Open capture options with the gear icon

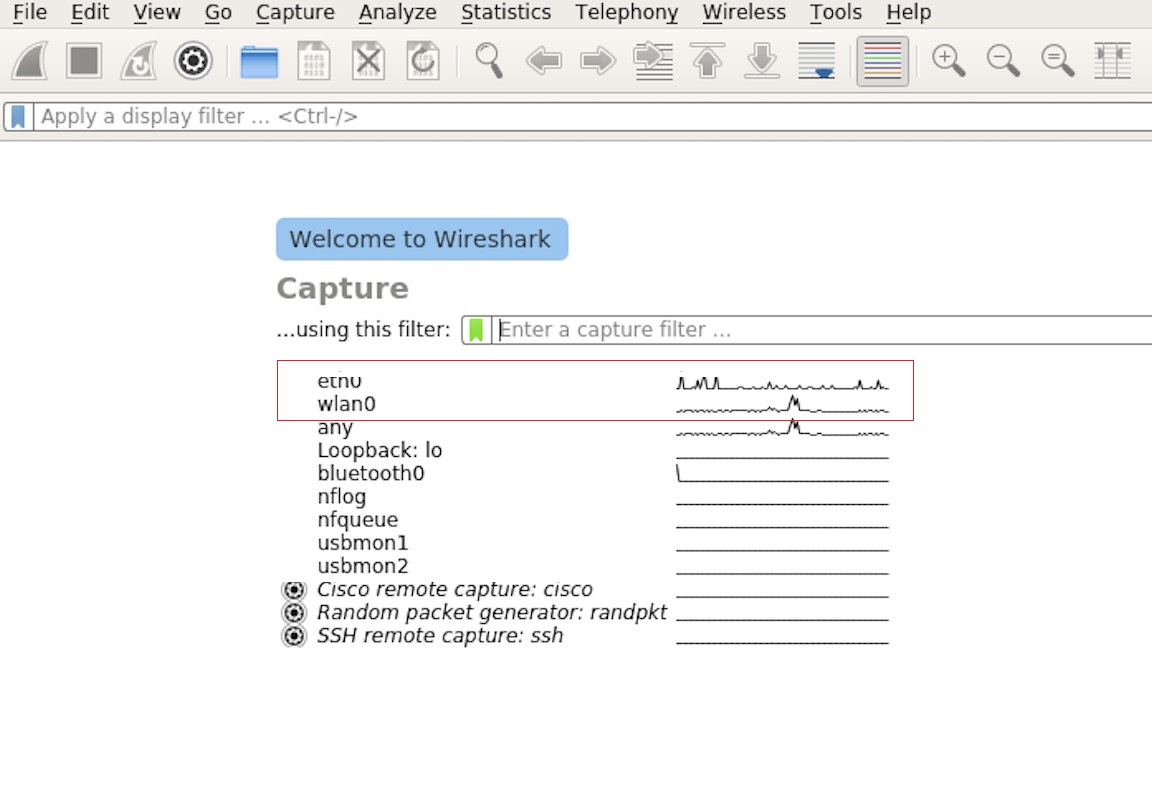[x=194, y=60]
